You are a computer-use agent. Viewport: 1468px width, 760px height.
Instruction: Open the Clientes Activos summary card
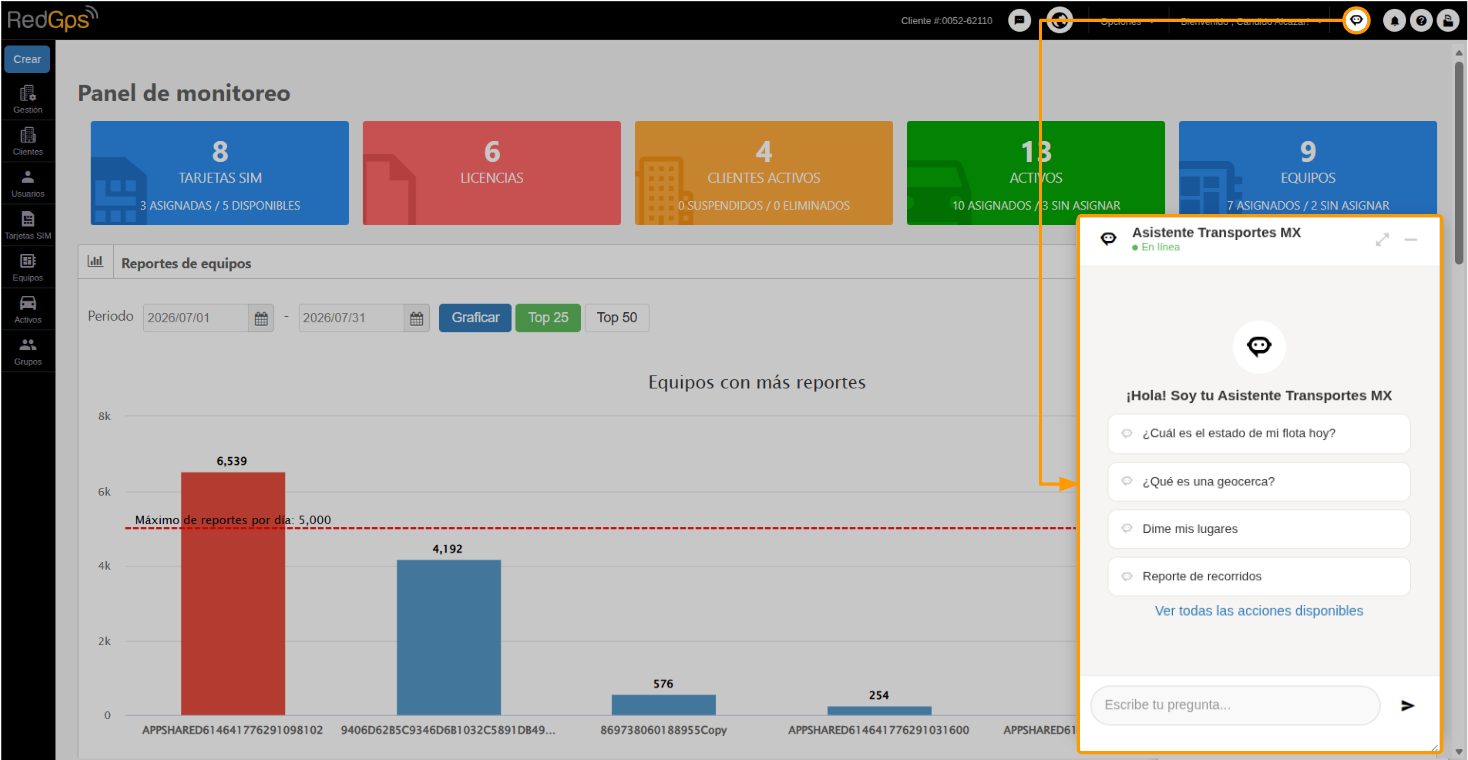(764, 173)
